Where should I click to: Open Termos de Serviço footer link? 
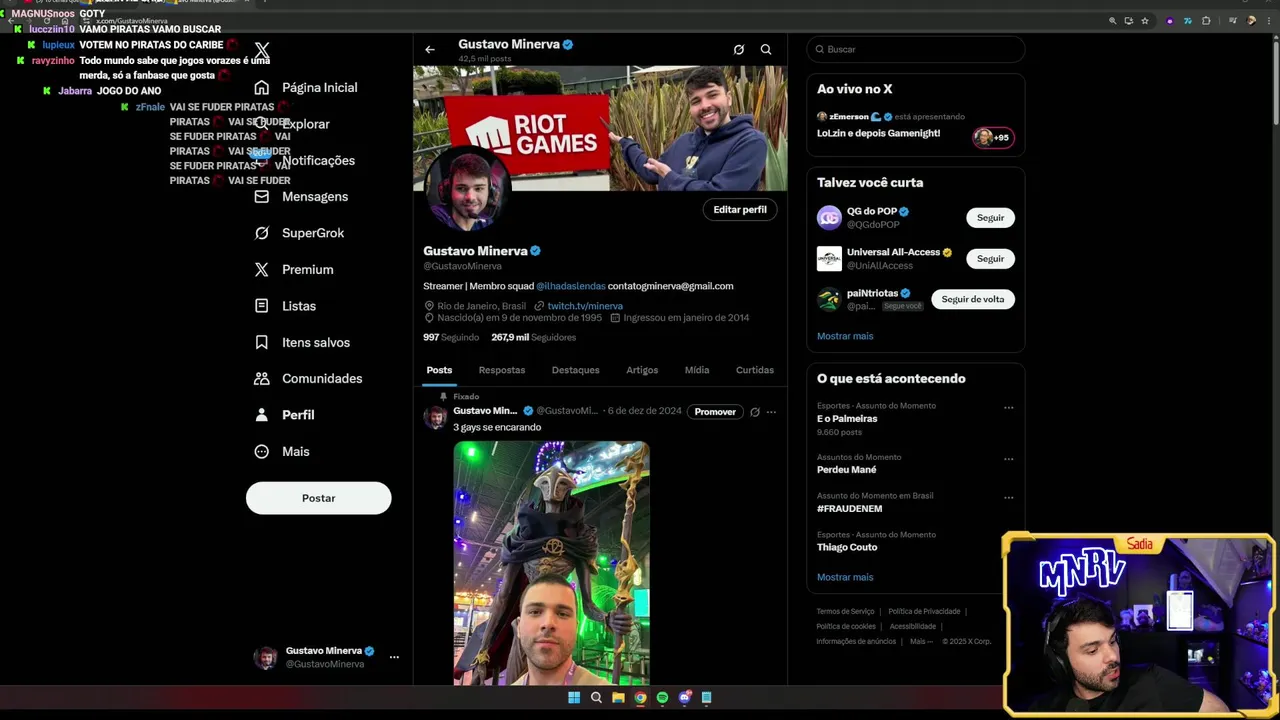[x=845, y=612]
